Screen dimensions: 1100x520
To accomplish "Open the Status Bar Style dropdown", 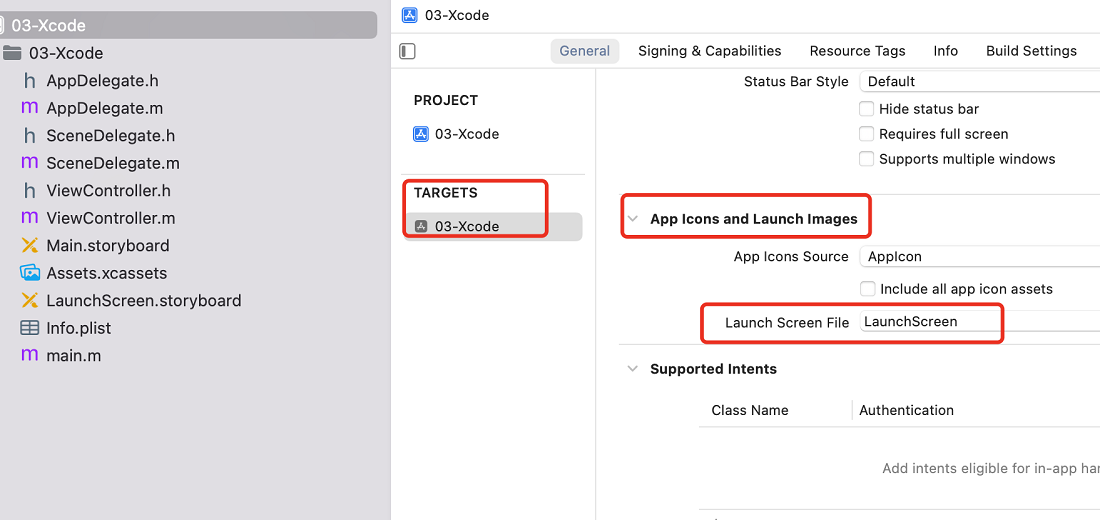I will [x=979, y=81].
